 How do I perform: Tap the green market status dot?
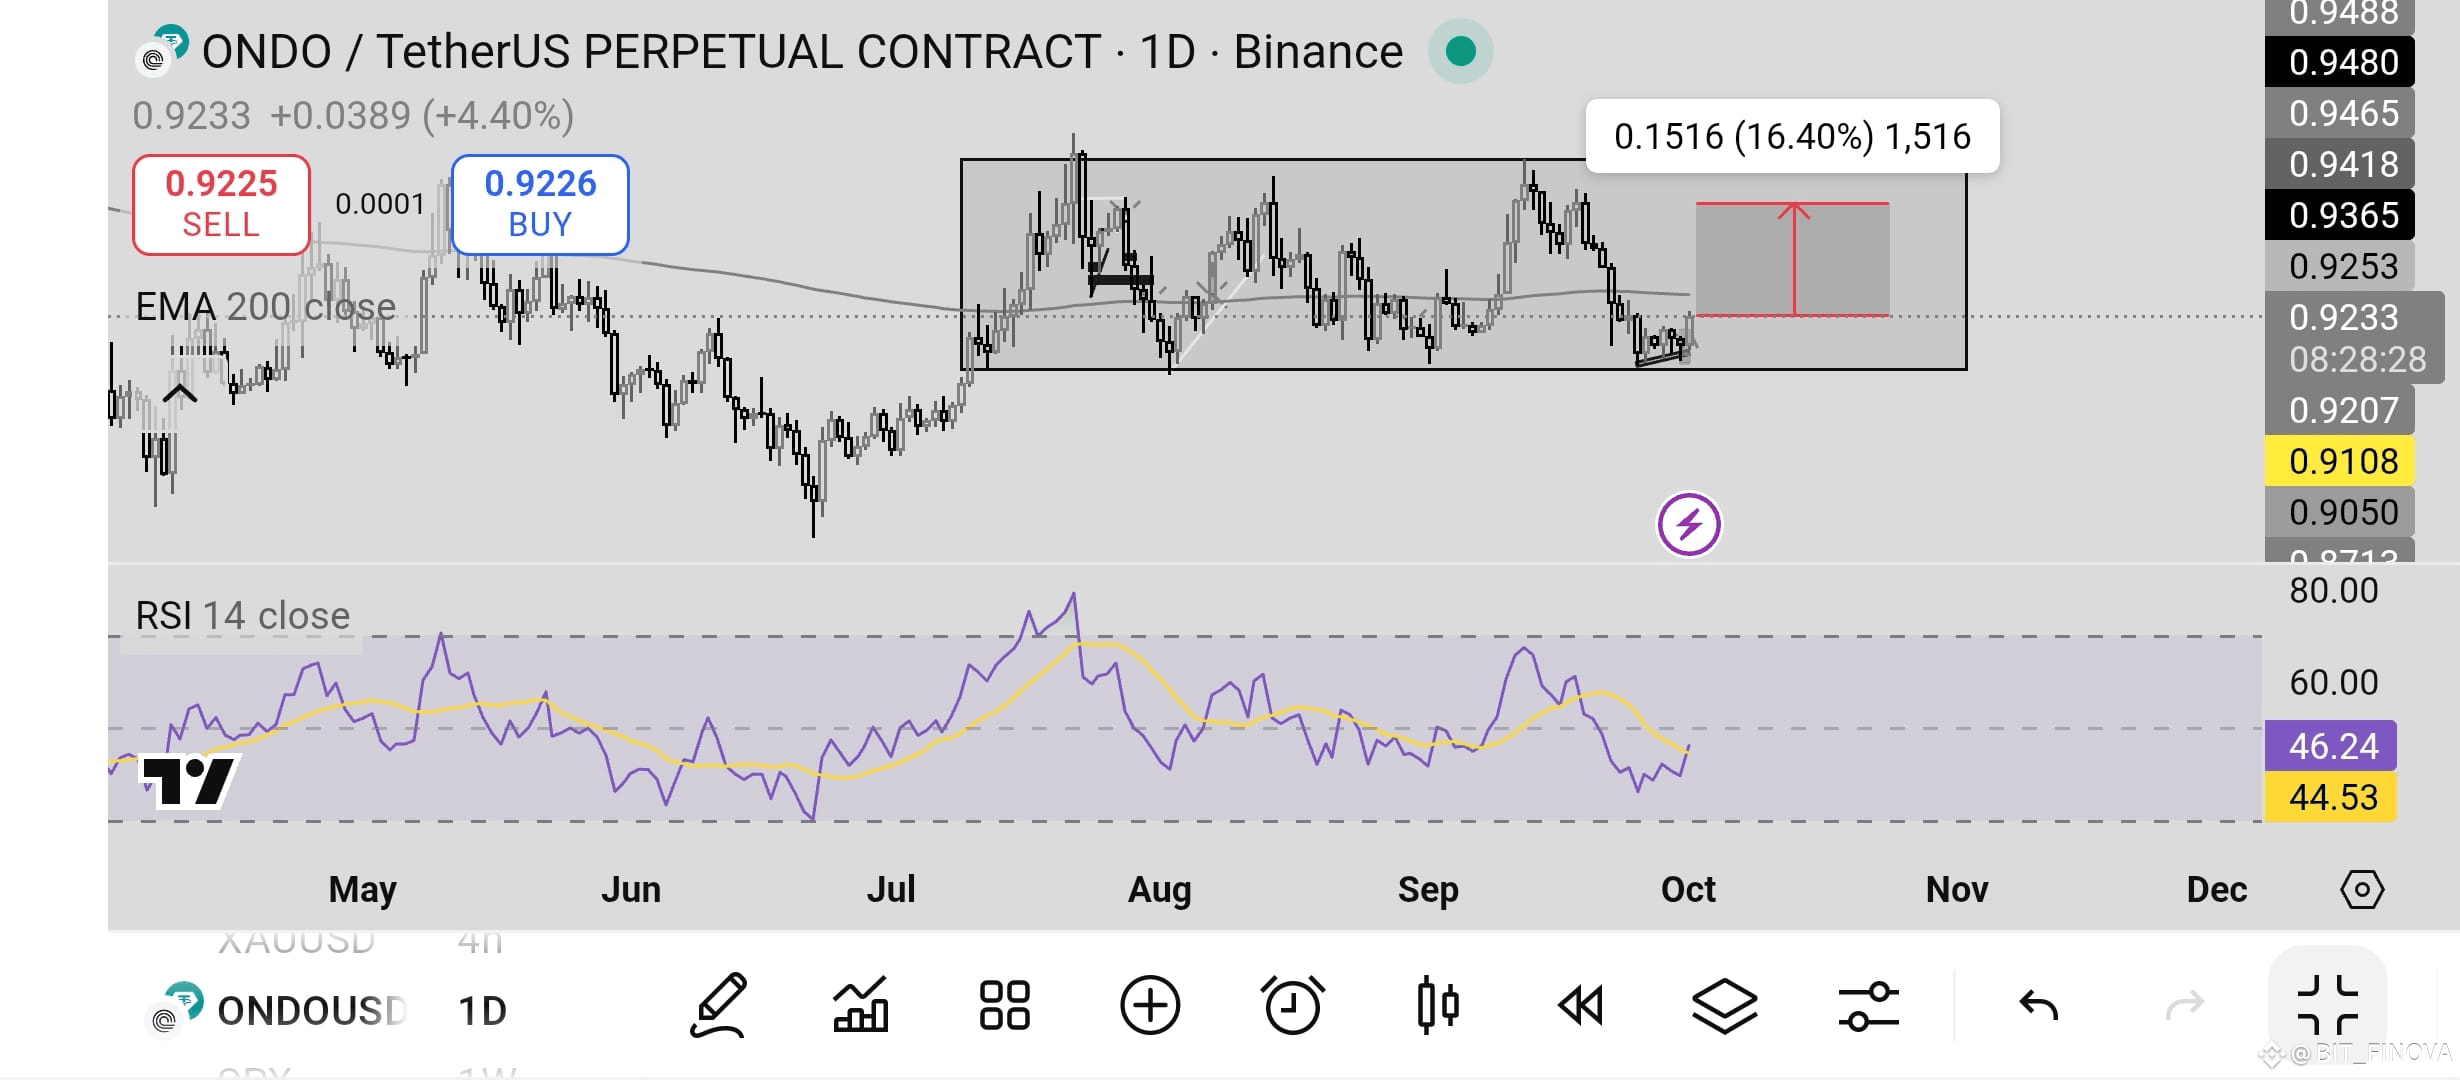pyautogui.click(x=1461, y=51)
